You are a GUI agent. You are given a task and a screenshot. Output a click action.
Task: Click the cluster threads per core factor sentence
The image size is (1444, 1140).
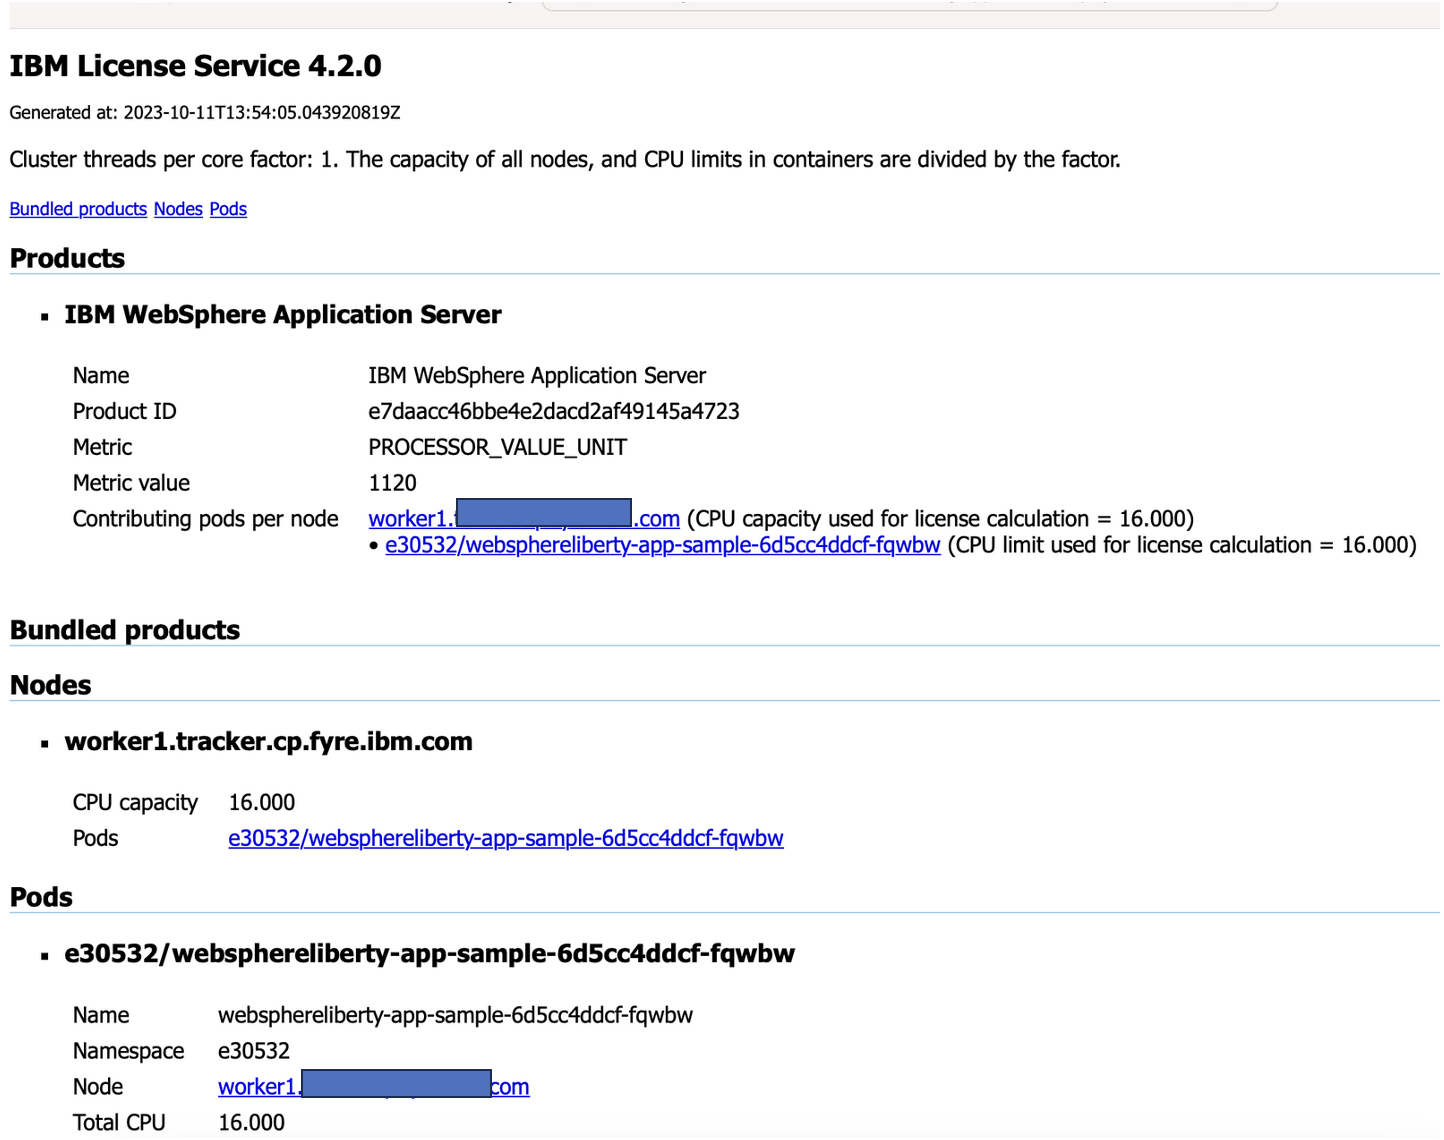tap(565, 159)
